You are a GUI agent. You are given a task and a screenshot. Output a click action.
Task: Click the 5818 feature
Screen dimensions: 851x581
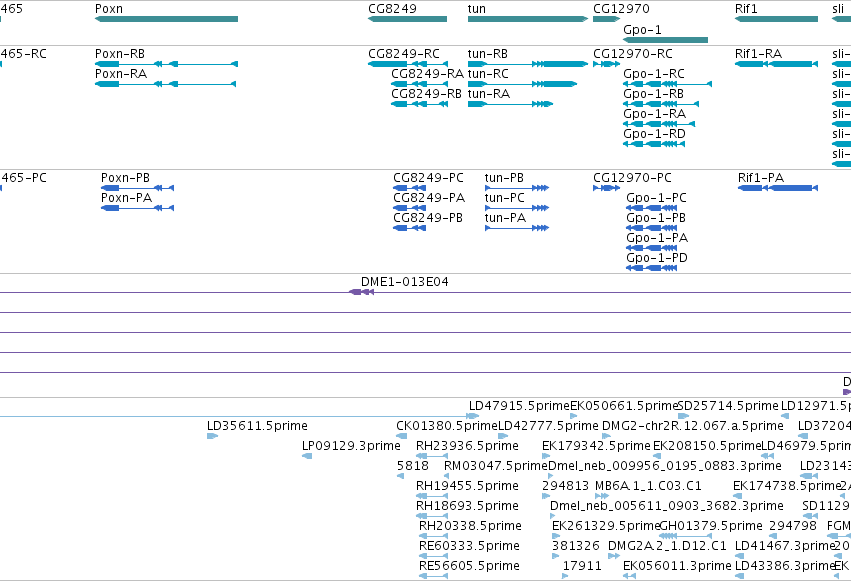[401, 476]
